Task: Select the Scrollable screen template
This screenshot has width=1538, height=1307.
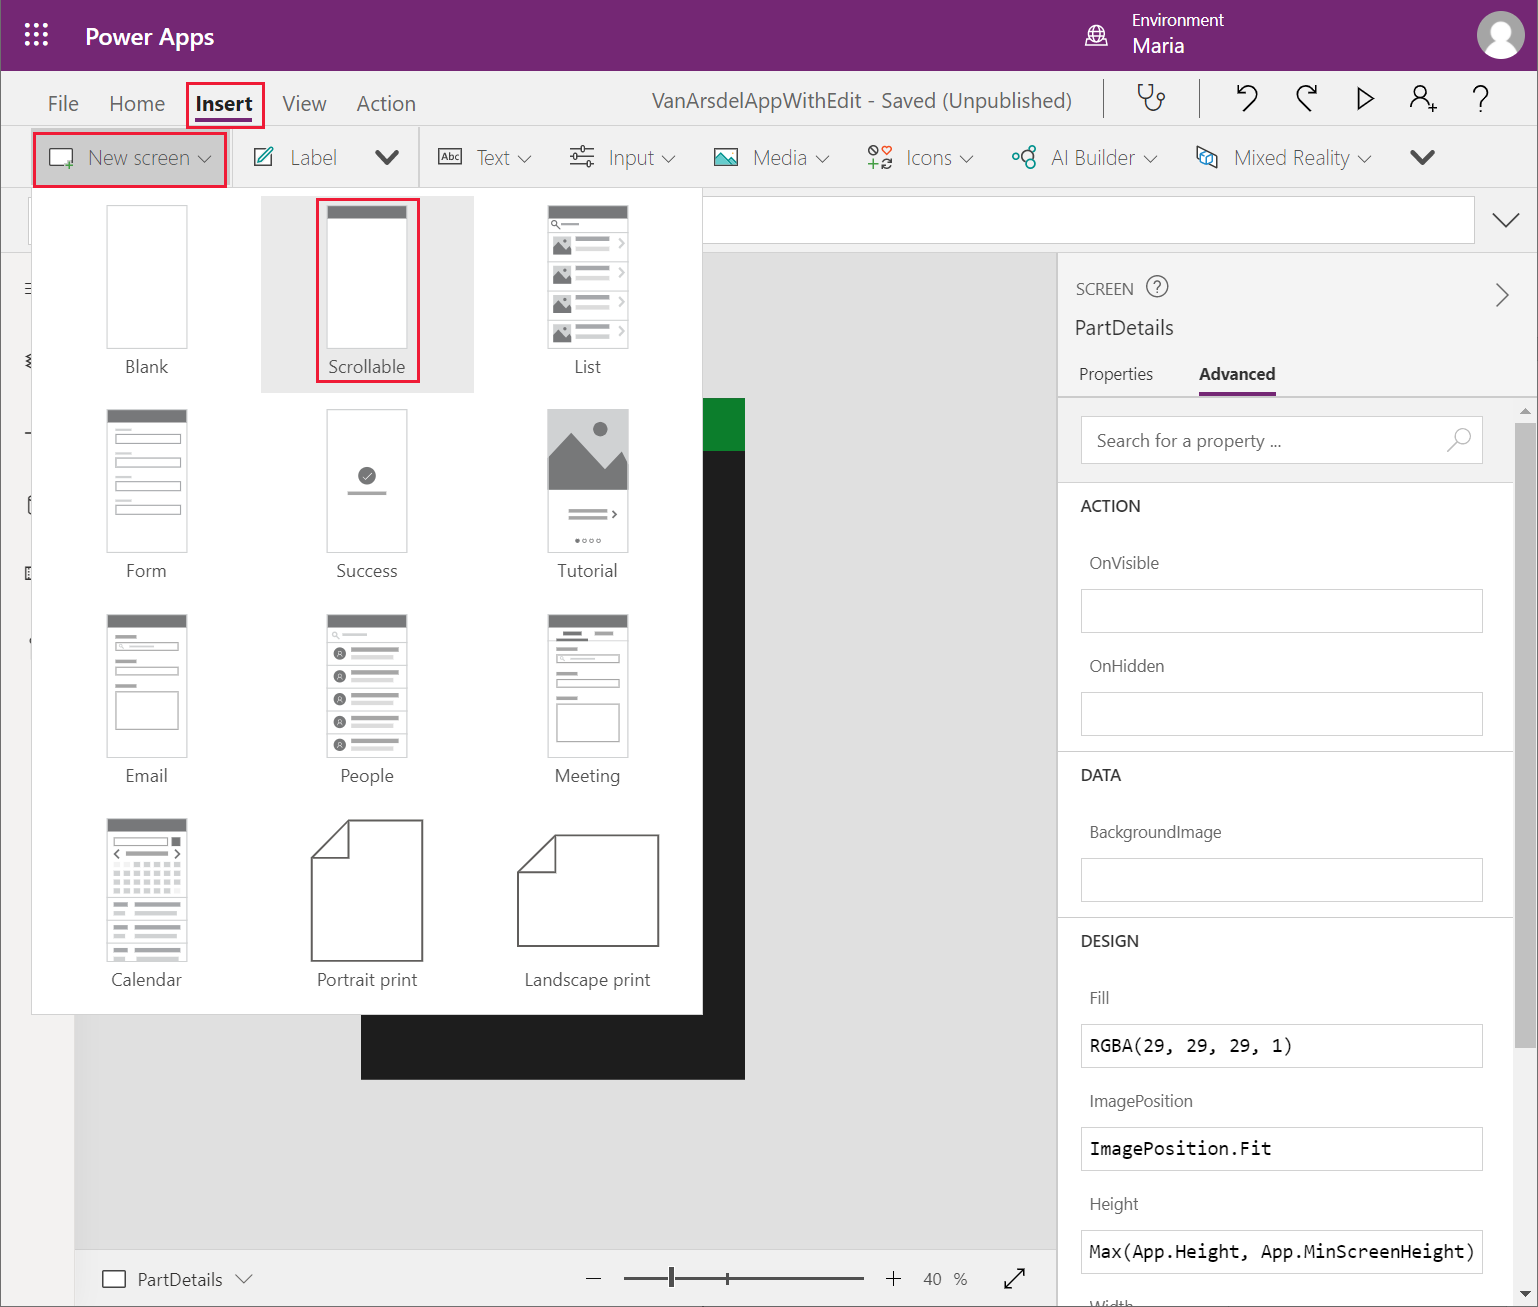Action: (367, 291)
